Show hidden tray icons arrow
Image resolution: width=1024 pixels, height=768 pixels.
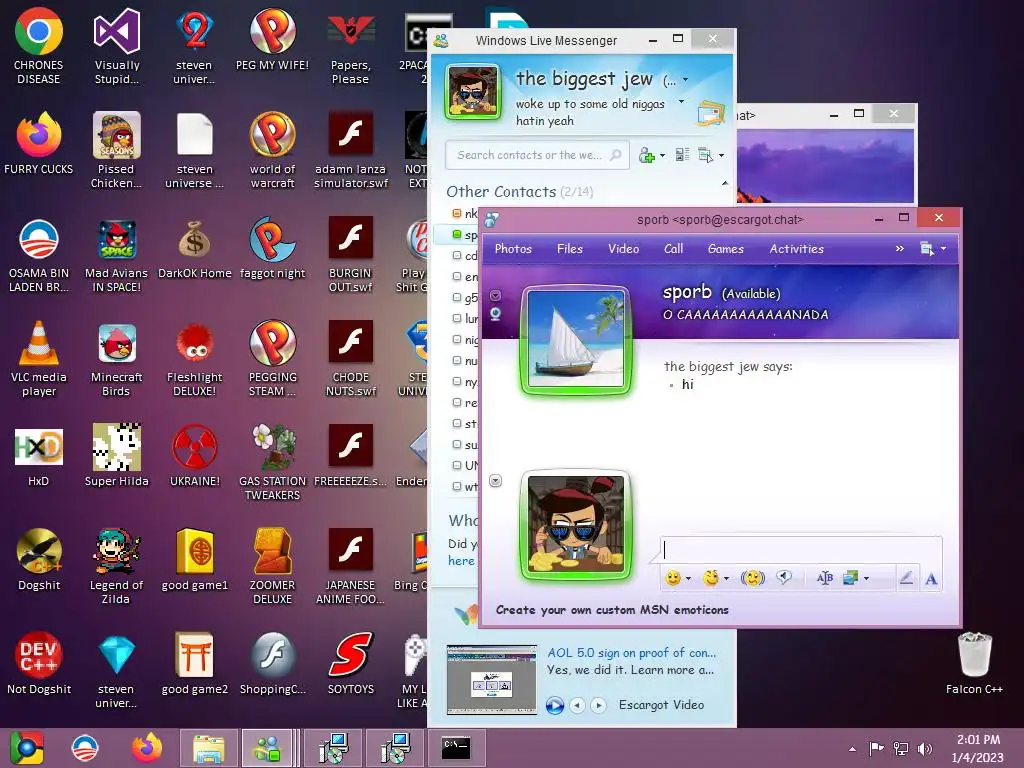coord(852,748)
